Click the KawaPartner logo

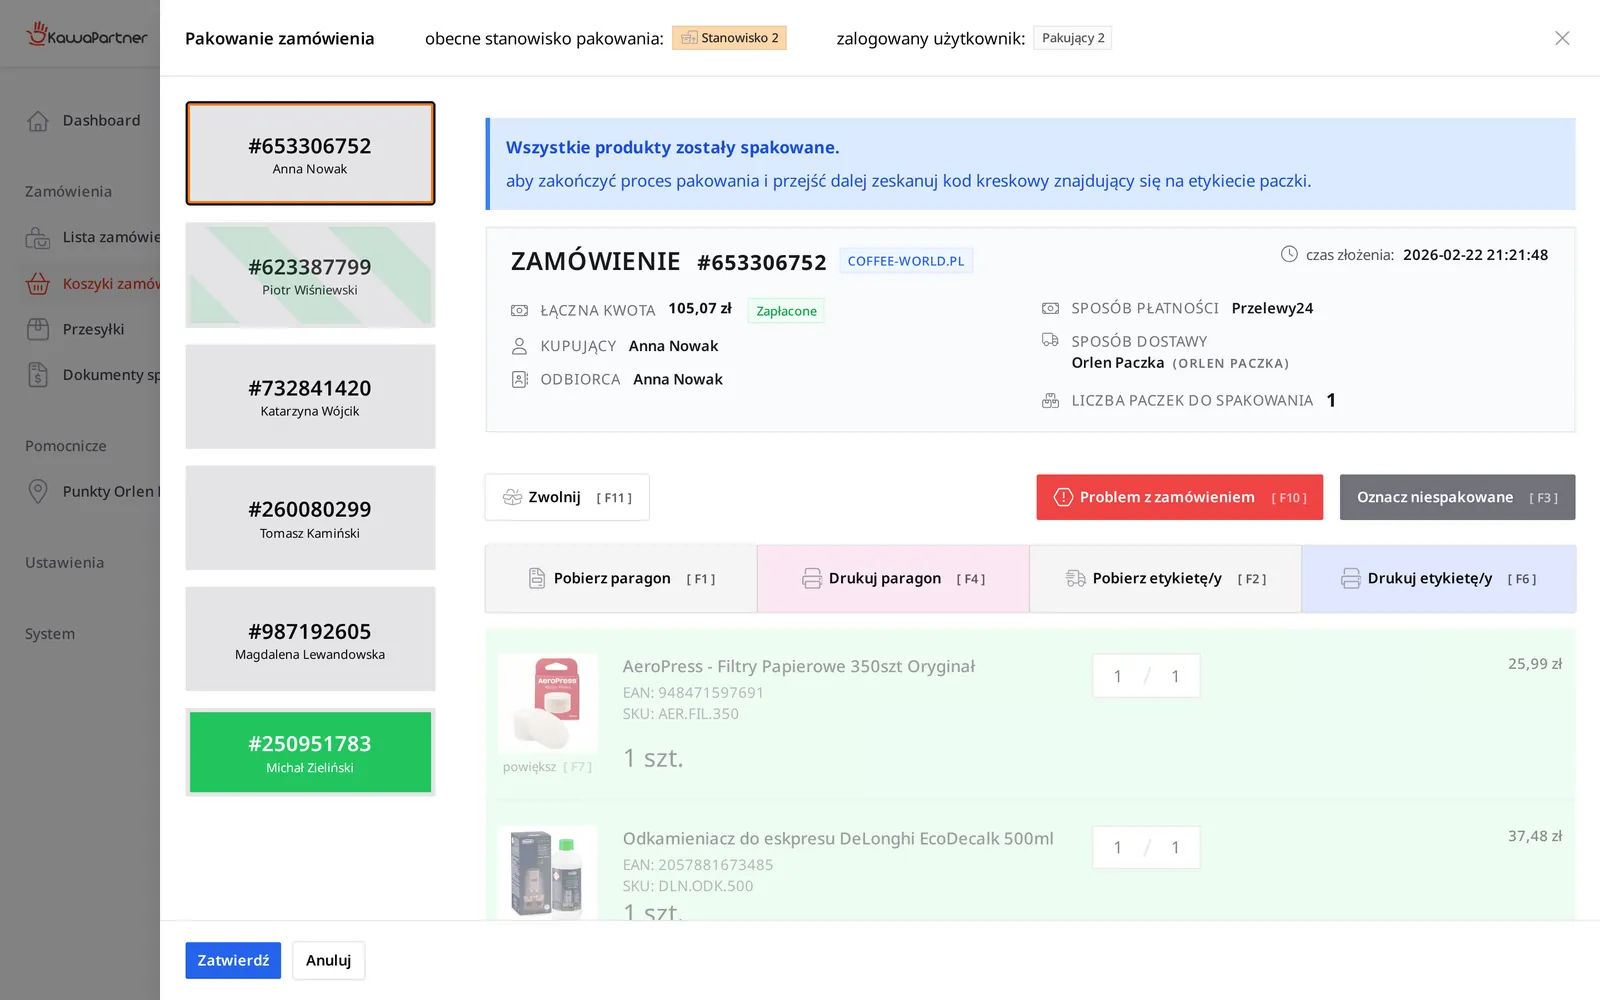click(86, 35)
